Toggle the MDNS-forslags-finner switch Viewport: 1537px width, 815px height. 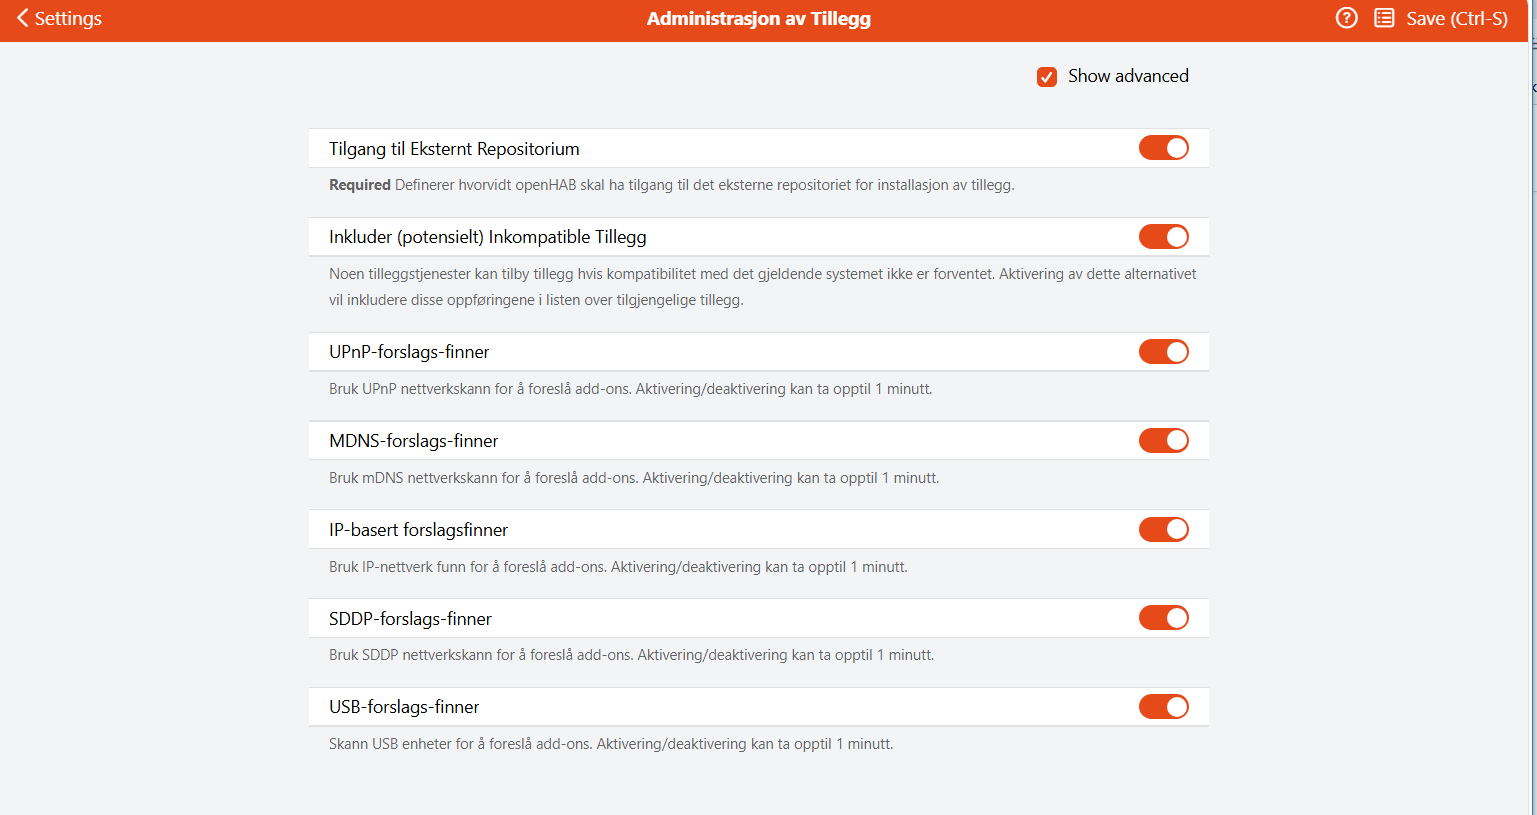click(1164, 441)
